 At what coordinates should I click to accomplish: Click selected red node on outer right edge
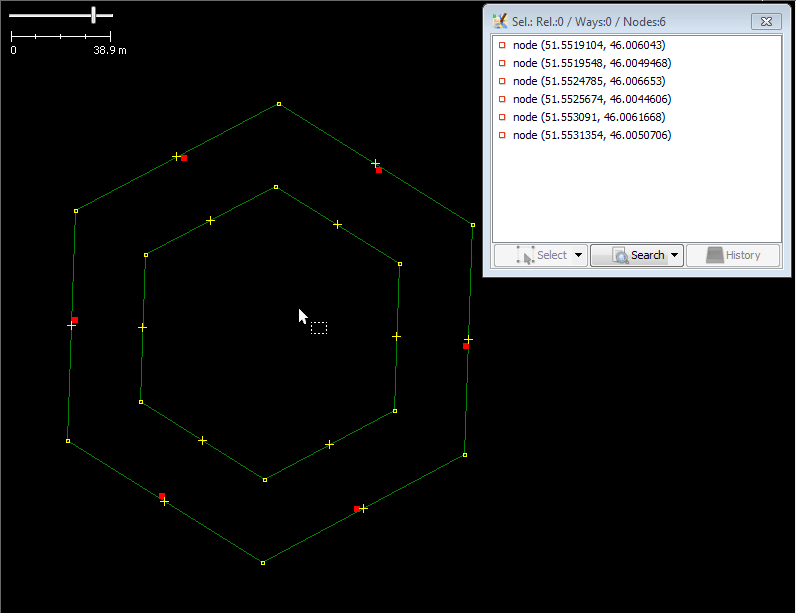(466, 346)
